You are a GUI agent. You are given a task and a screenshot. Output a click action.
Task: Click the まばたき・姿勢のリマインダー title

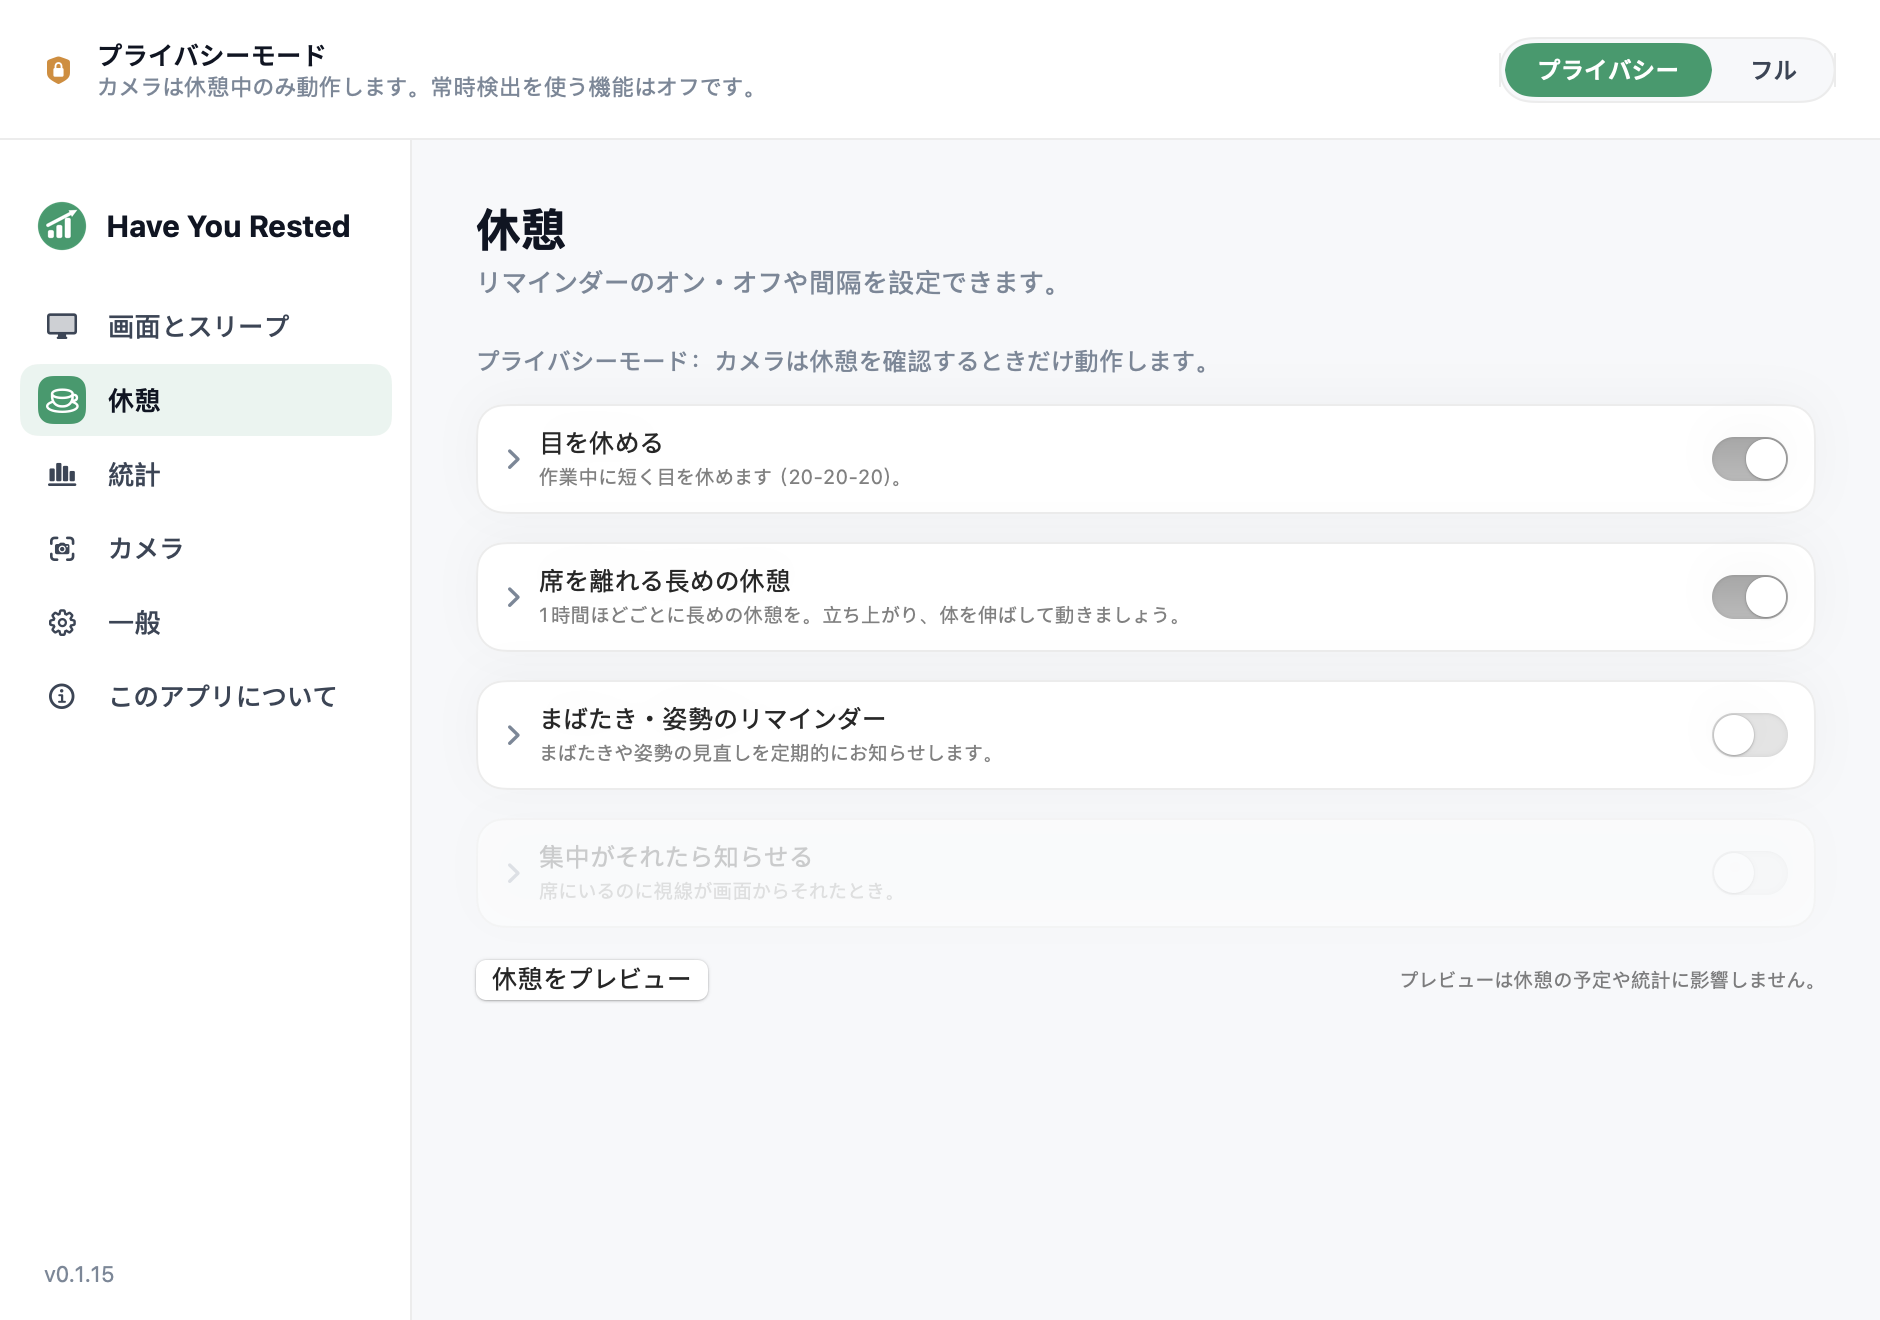tap(712, 718)
